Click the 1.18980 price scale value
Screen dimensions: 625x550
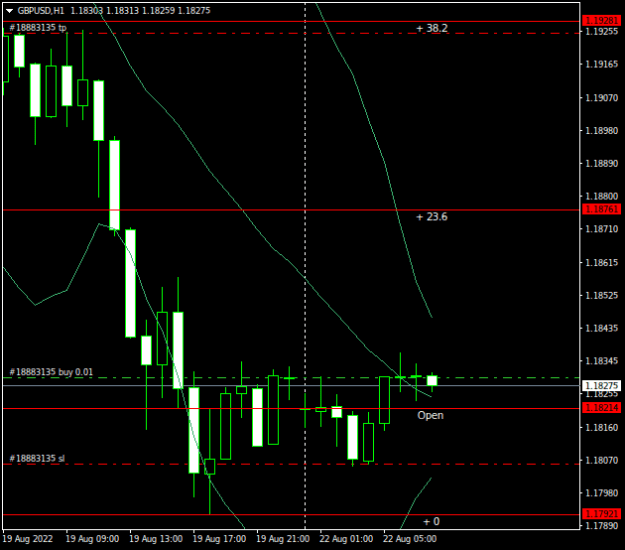point(601,131)
